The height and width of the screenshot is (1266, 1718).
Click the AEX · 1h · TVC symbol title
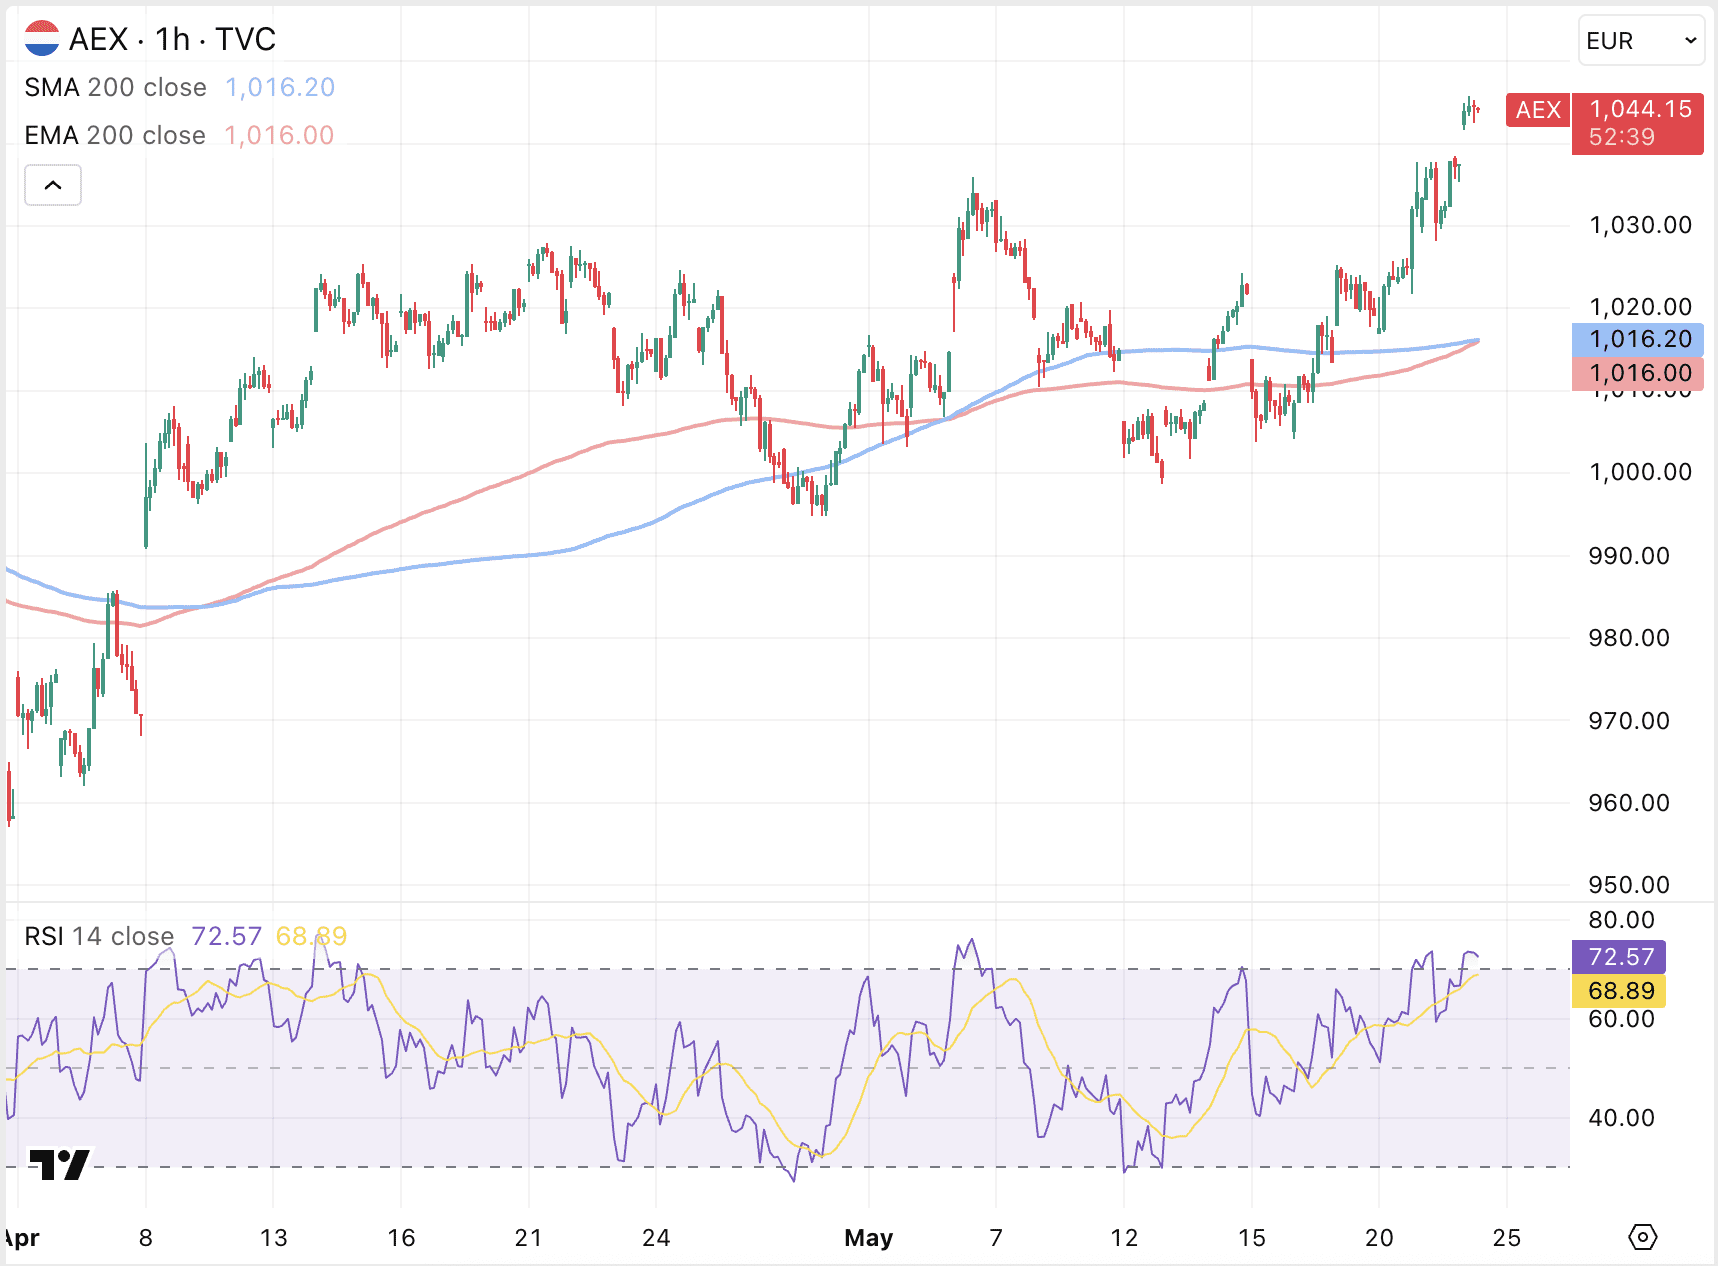pos(172,39)
